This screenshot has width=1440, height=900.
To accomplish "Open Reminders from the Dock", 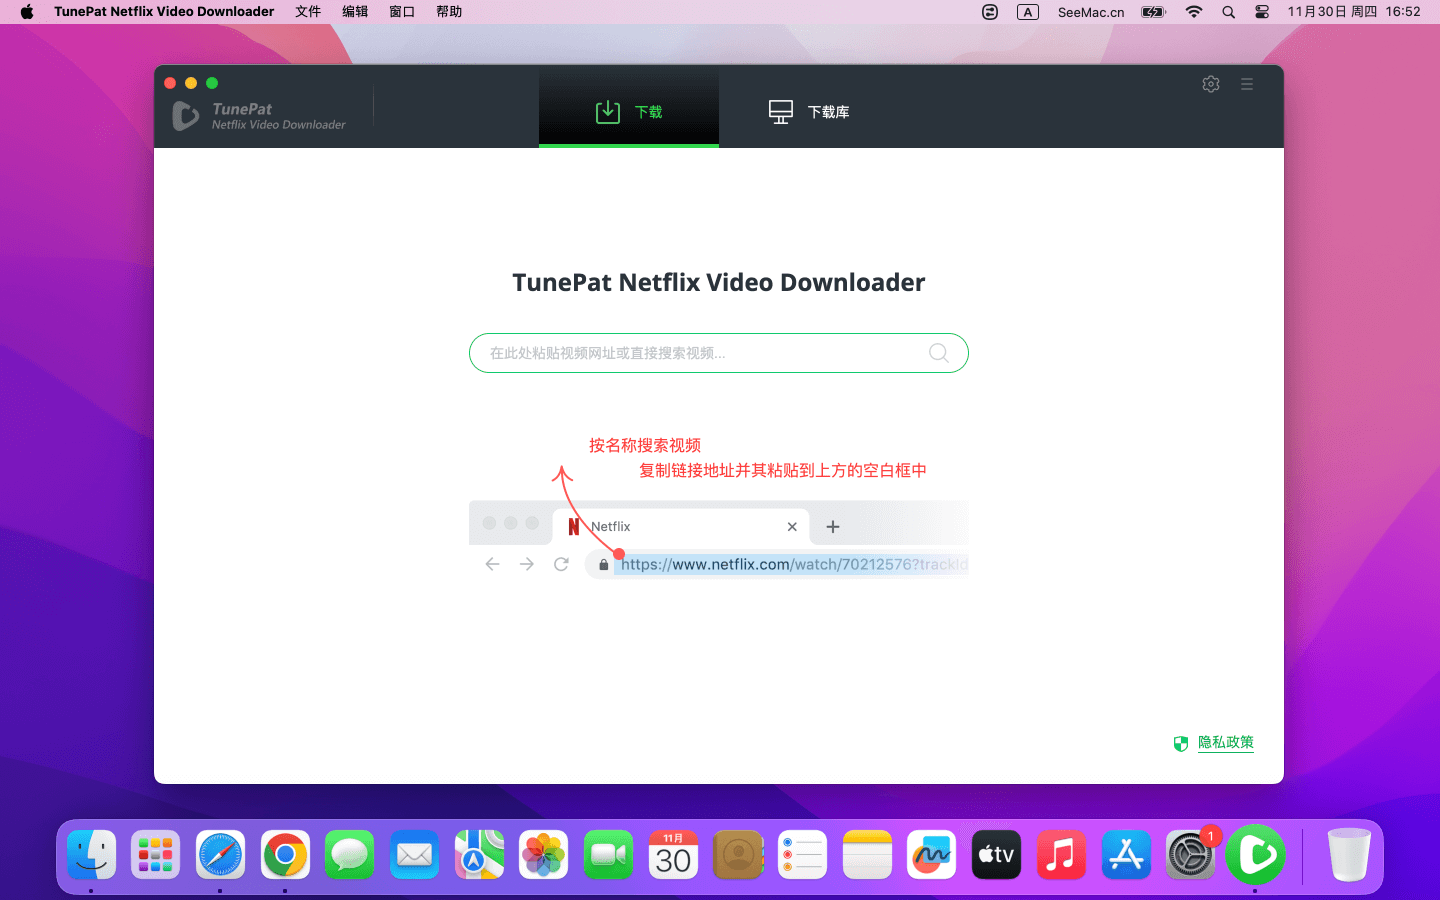I will pyautogui.click(x=802, y=855).
